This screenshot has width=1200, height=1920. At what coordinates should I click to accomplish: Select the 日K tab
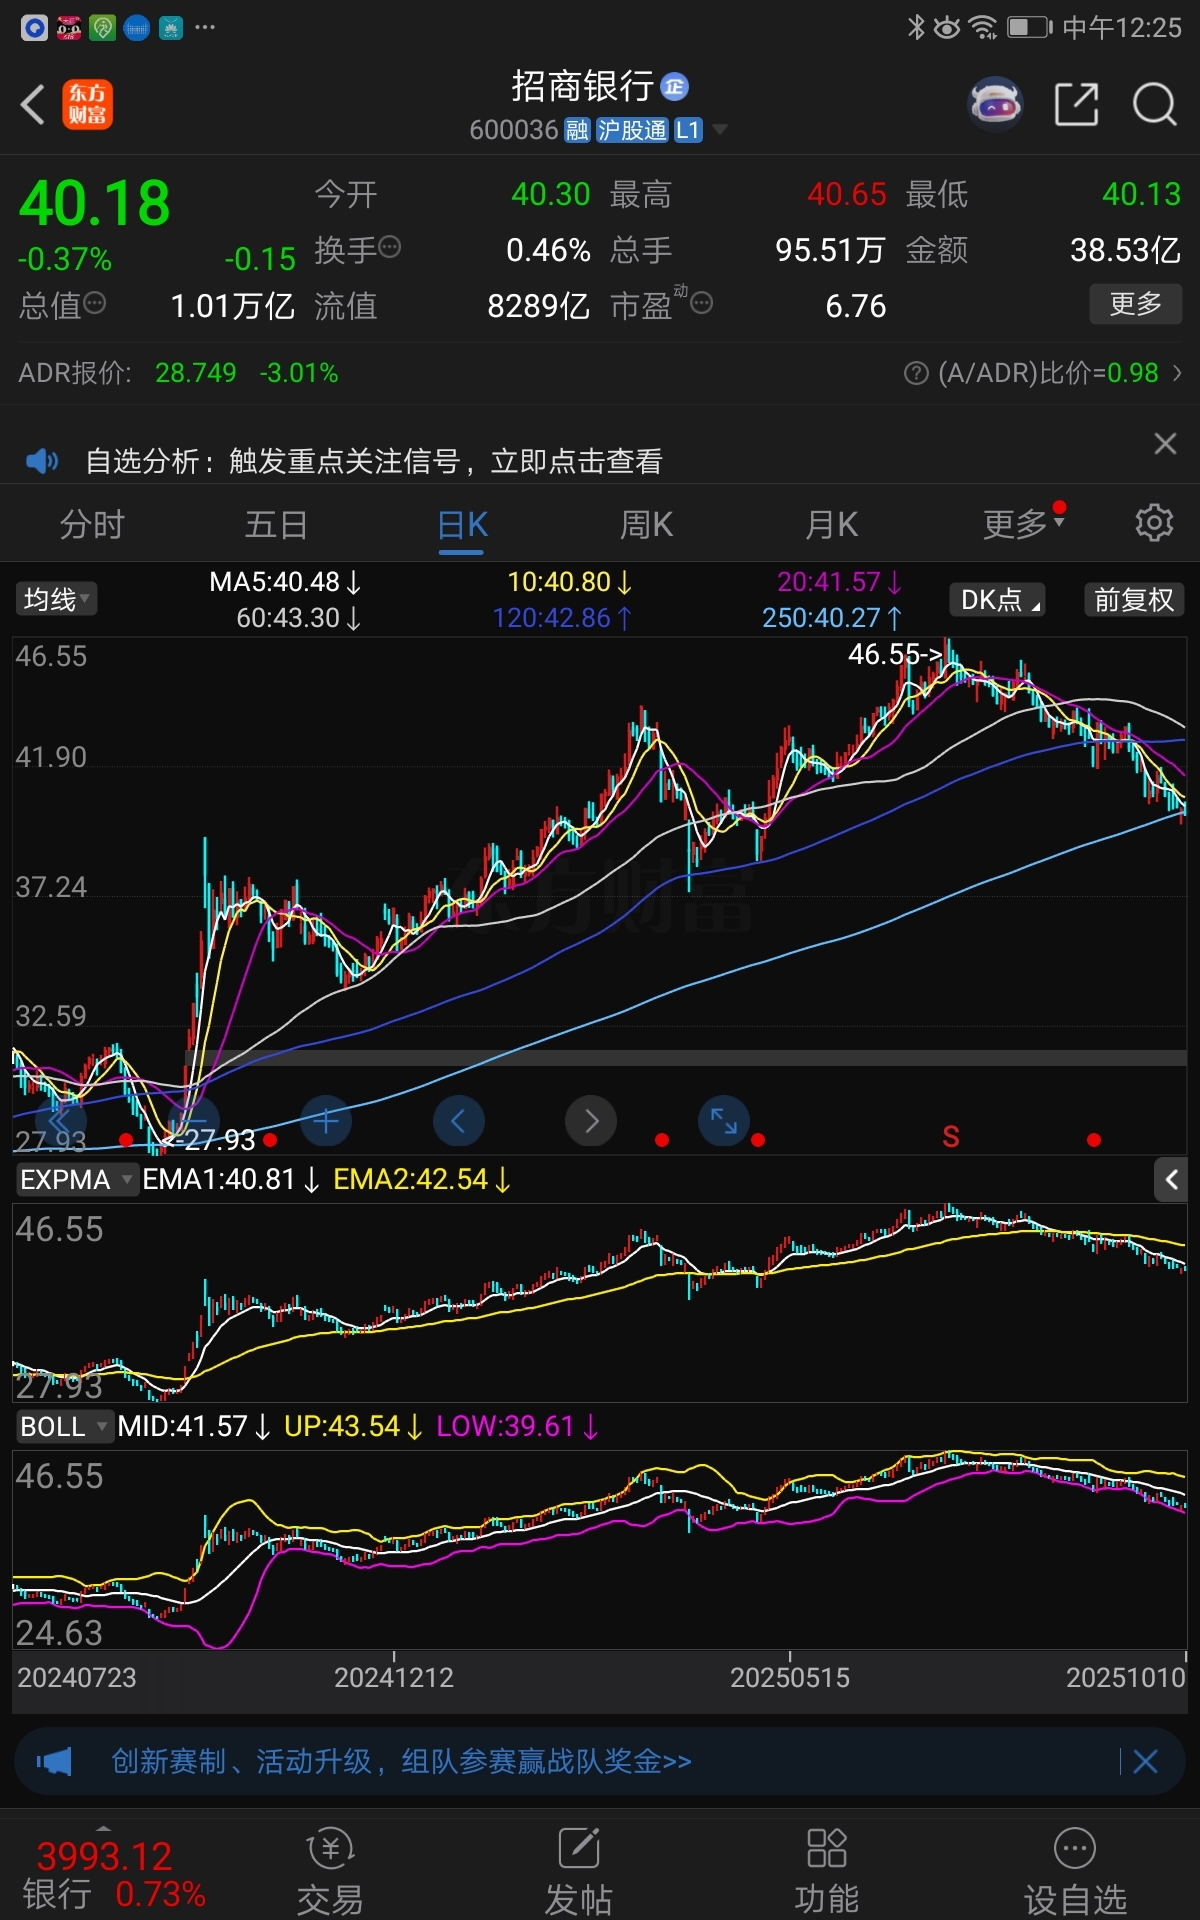462,524
